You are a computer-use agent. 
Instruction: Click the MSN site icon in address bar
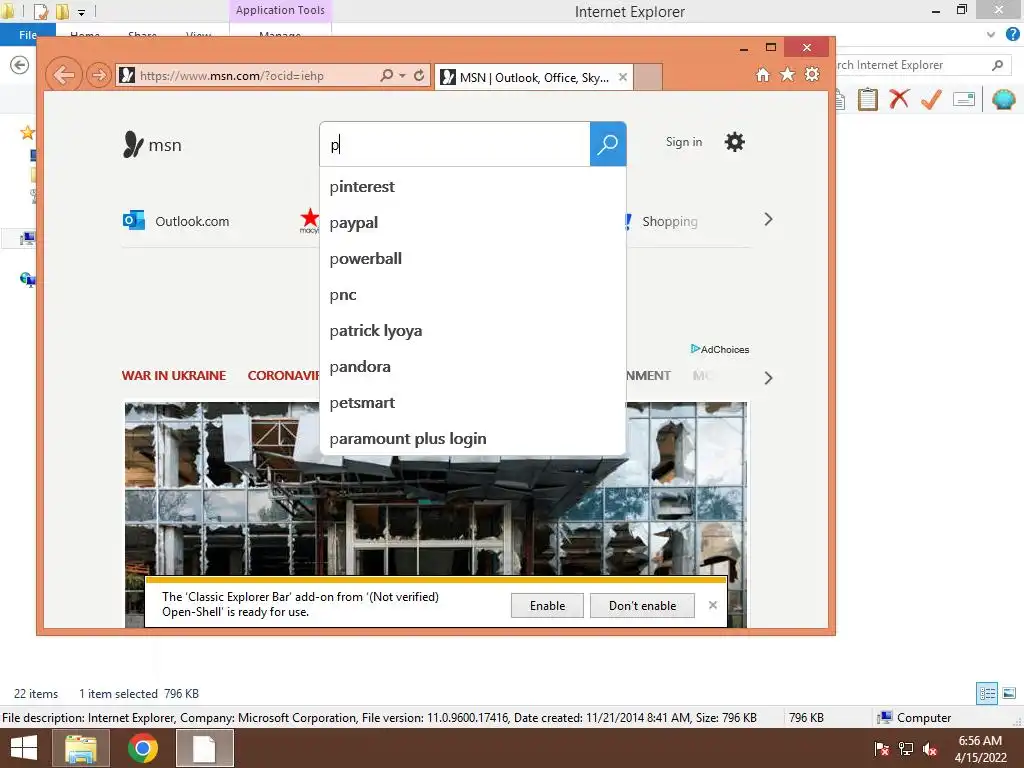click(x=127, y=75)
